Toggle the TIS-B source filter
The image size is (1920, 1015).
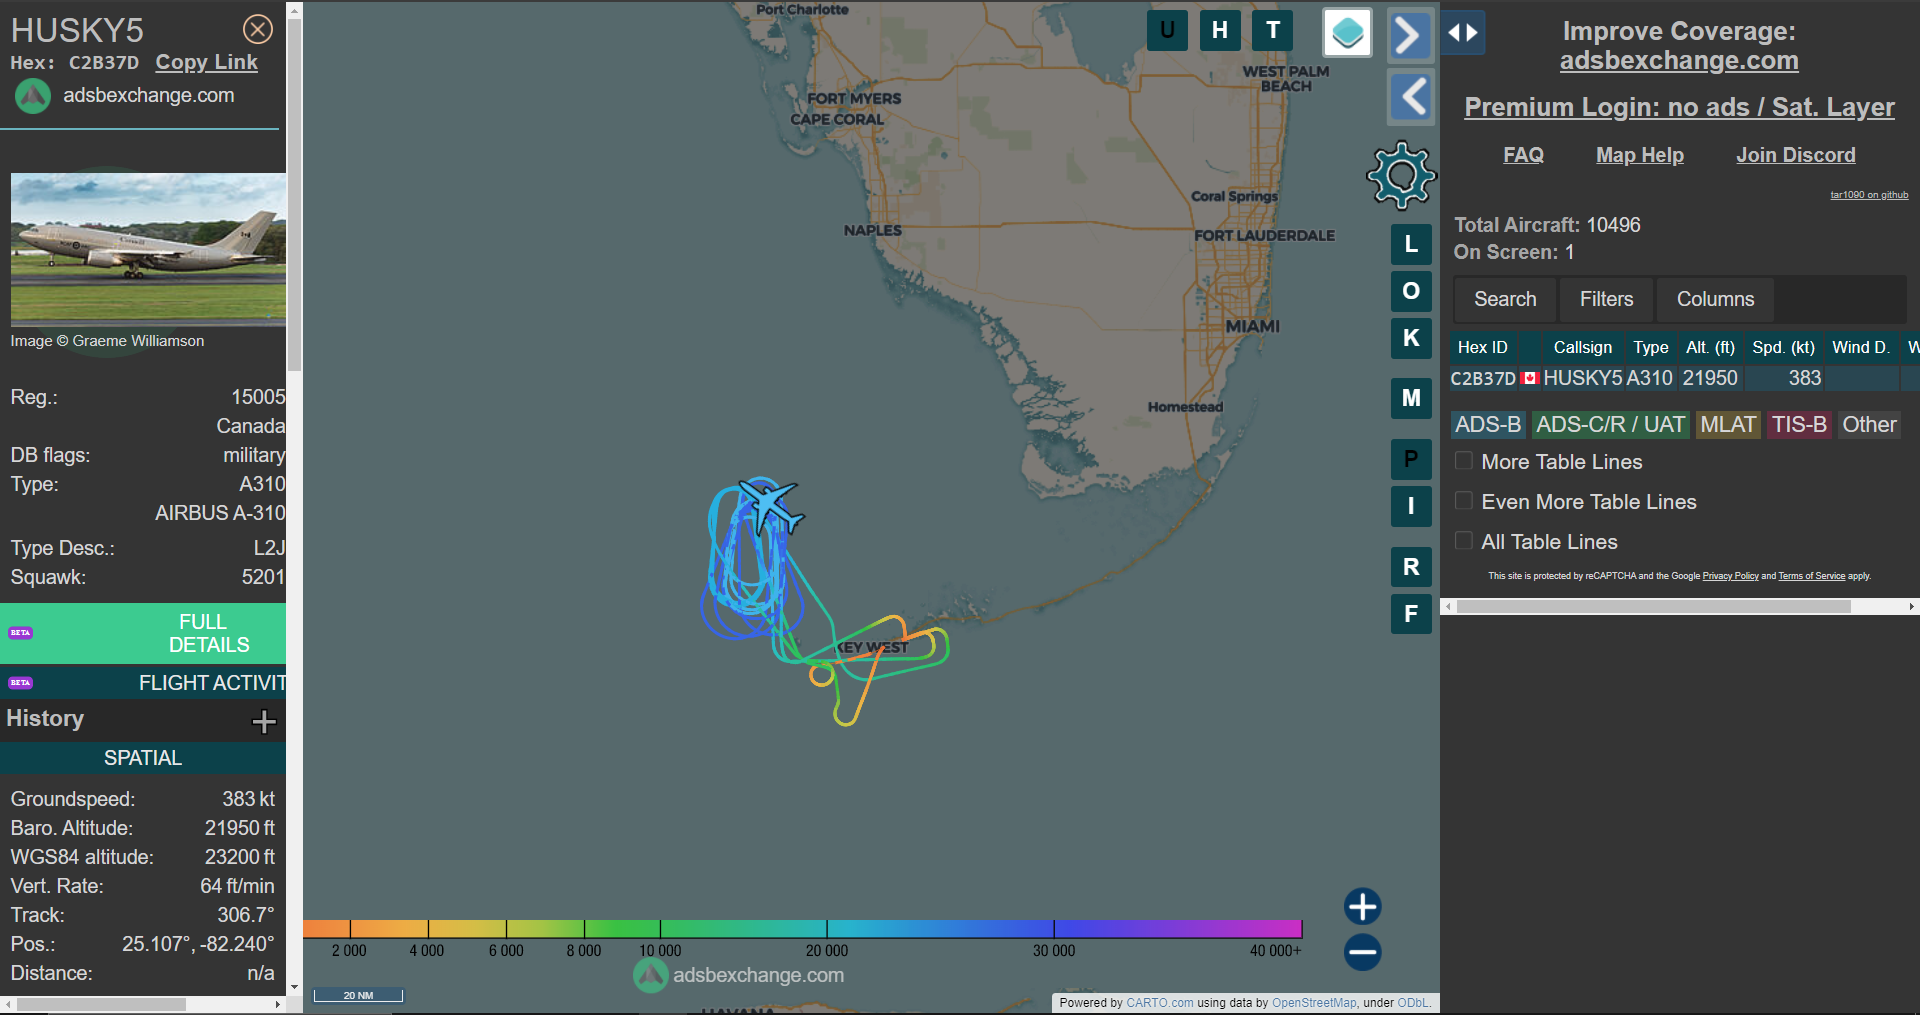click(x=1799, y=425)
